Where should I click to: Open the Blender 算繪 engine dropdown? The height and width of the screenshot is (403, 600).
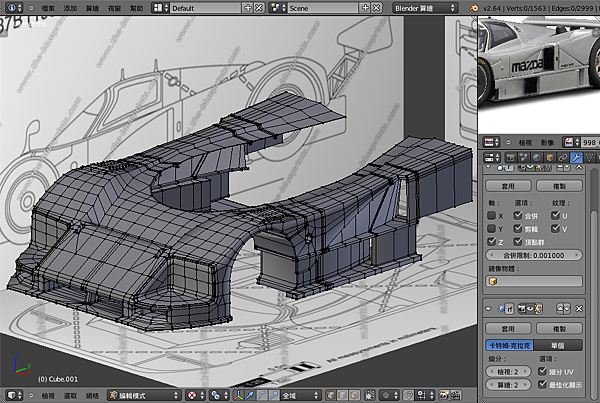[425, 8]
